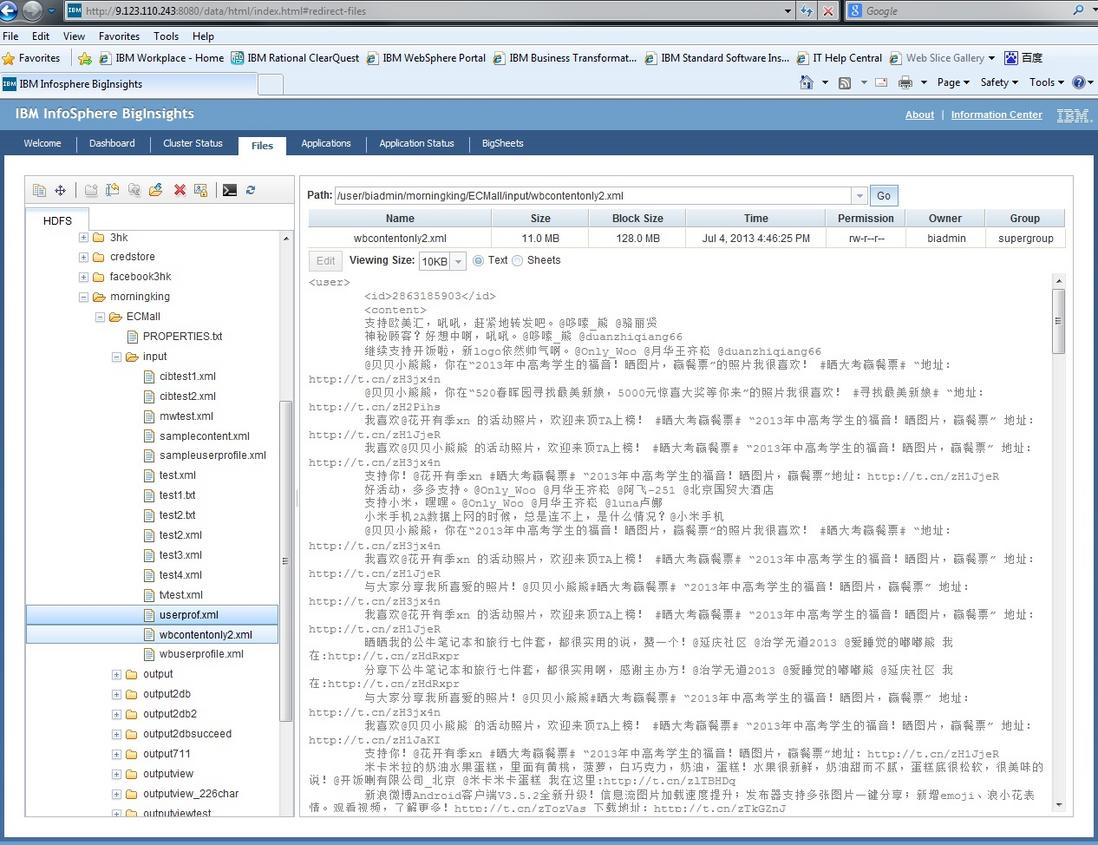Switch to the Welcome tab

[x=42, y=144]
